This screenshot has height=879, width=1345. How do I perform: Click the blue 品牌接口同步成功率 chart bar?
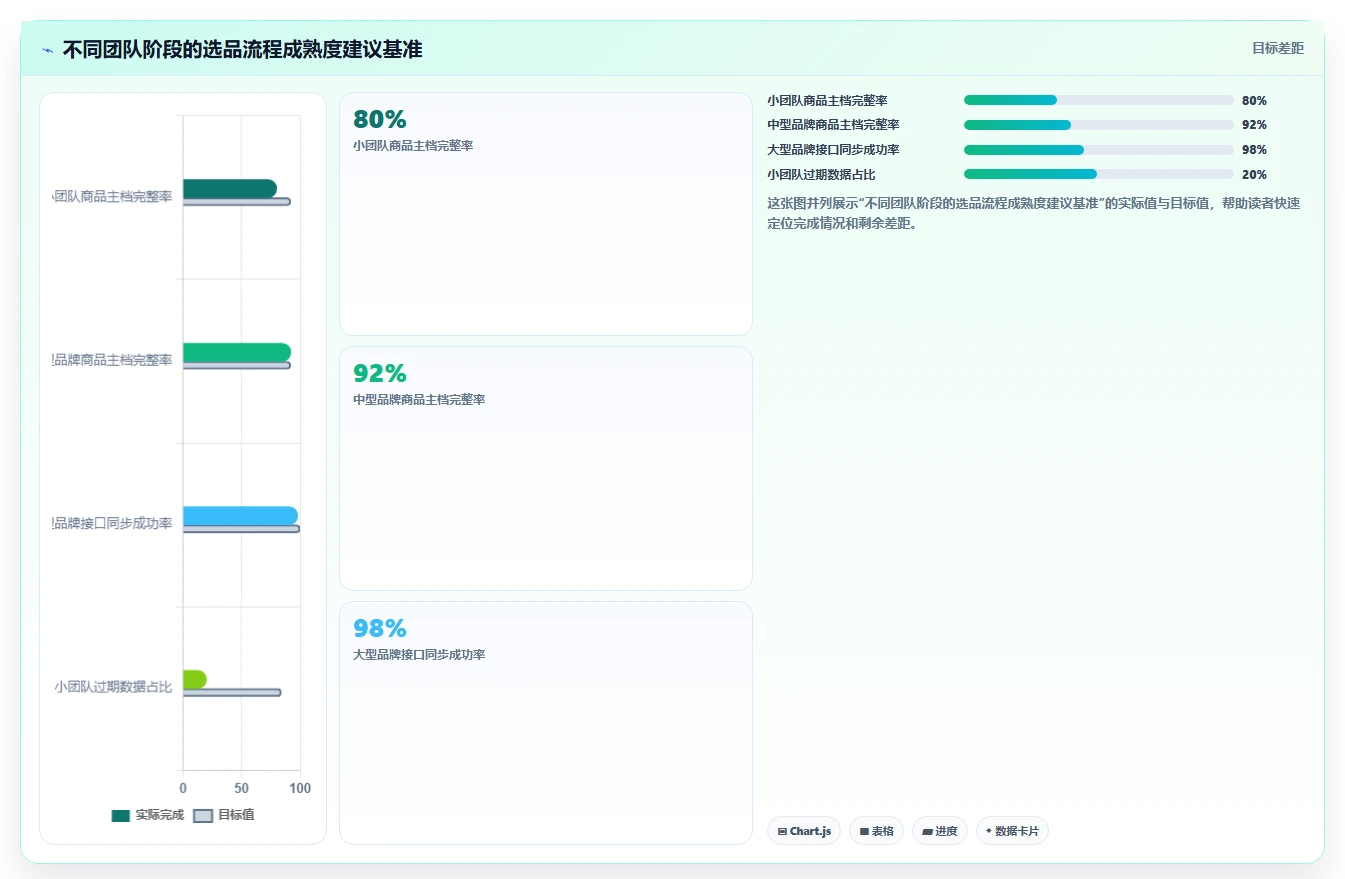(x=240, y=516)
